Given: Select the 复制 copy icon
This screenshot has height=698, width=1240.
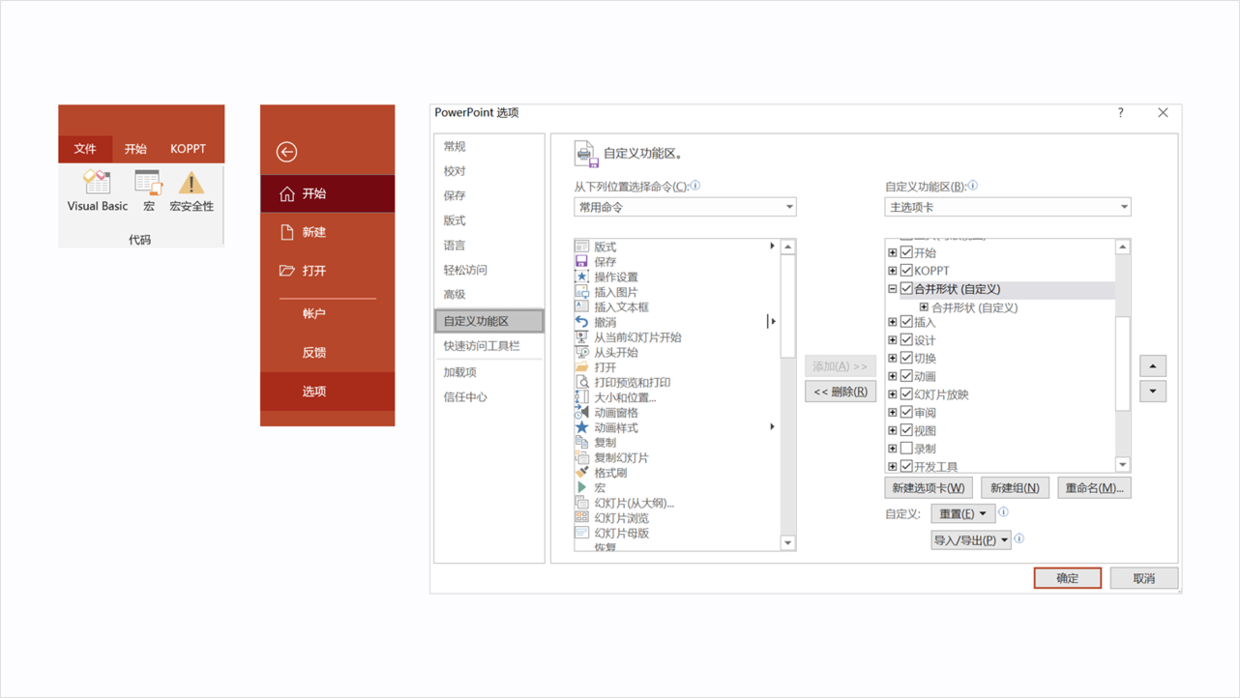Looking at the screenshot, I should coord(582,442).
